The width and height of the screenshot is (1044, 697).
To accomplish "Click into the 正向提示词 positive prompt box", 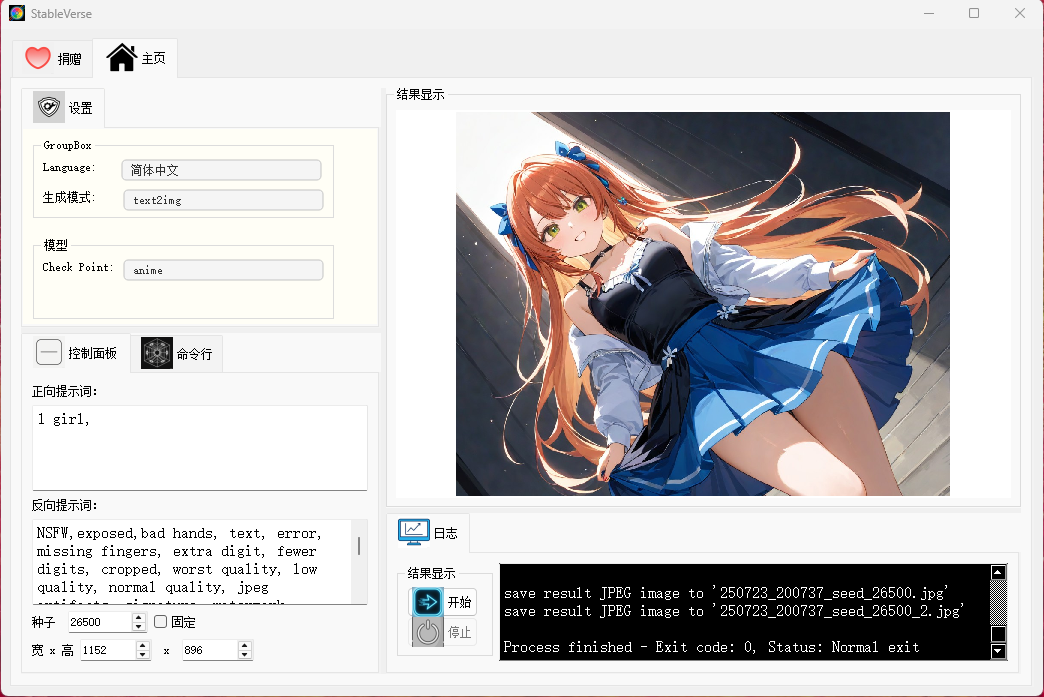I will tap(200, 447).
